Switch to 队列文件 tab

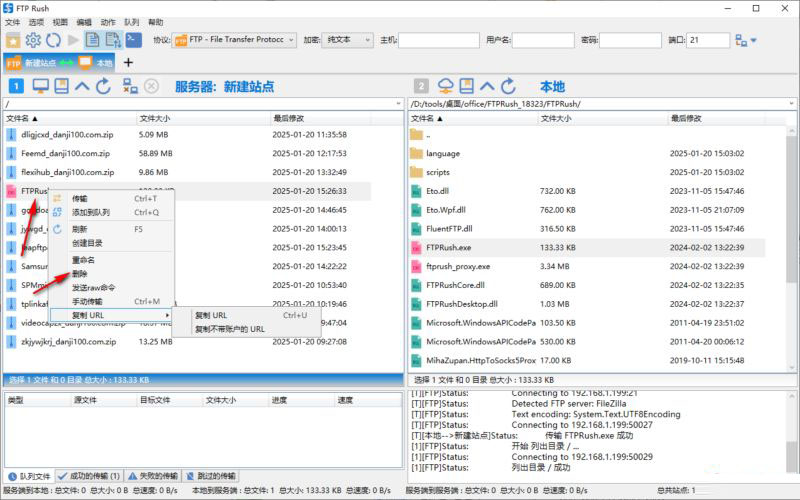tap(30, 476)
